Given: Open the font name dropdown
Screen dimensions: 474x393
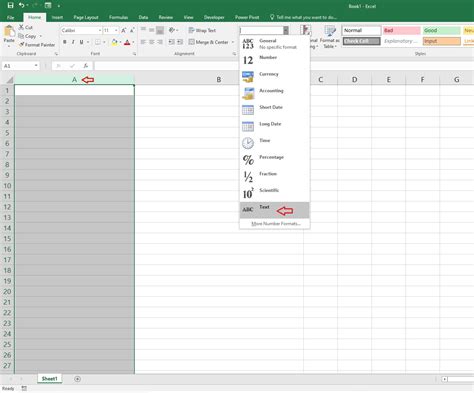Looking at the screenshot, I should pyautogui.click(x=99, y=30).
